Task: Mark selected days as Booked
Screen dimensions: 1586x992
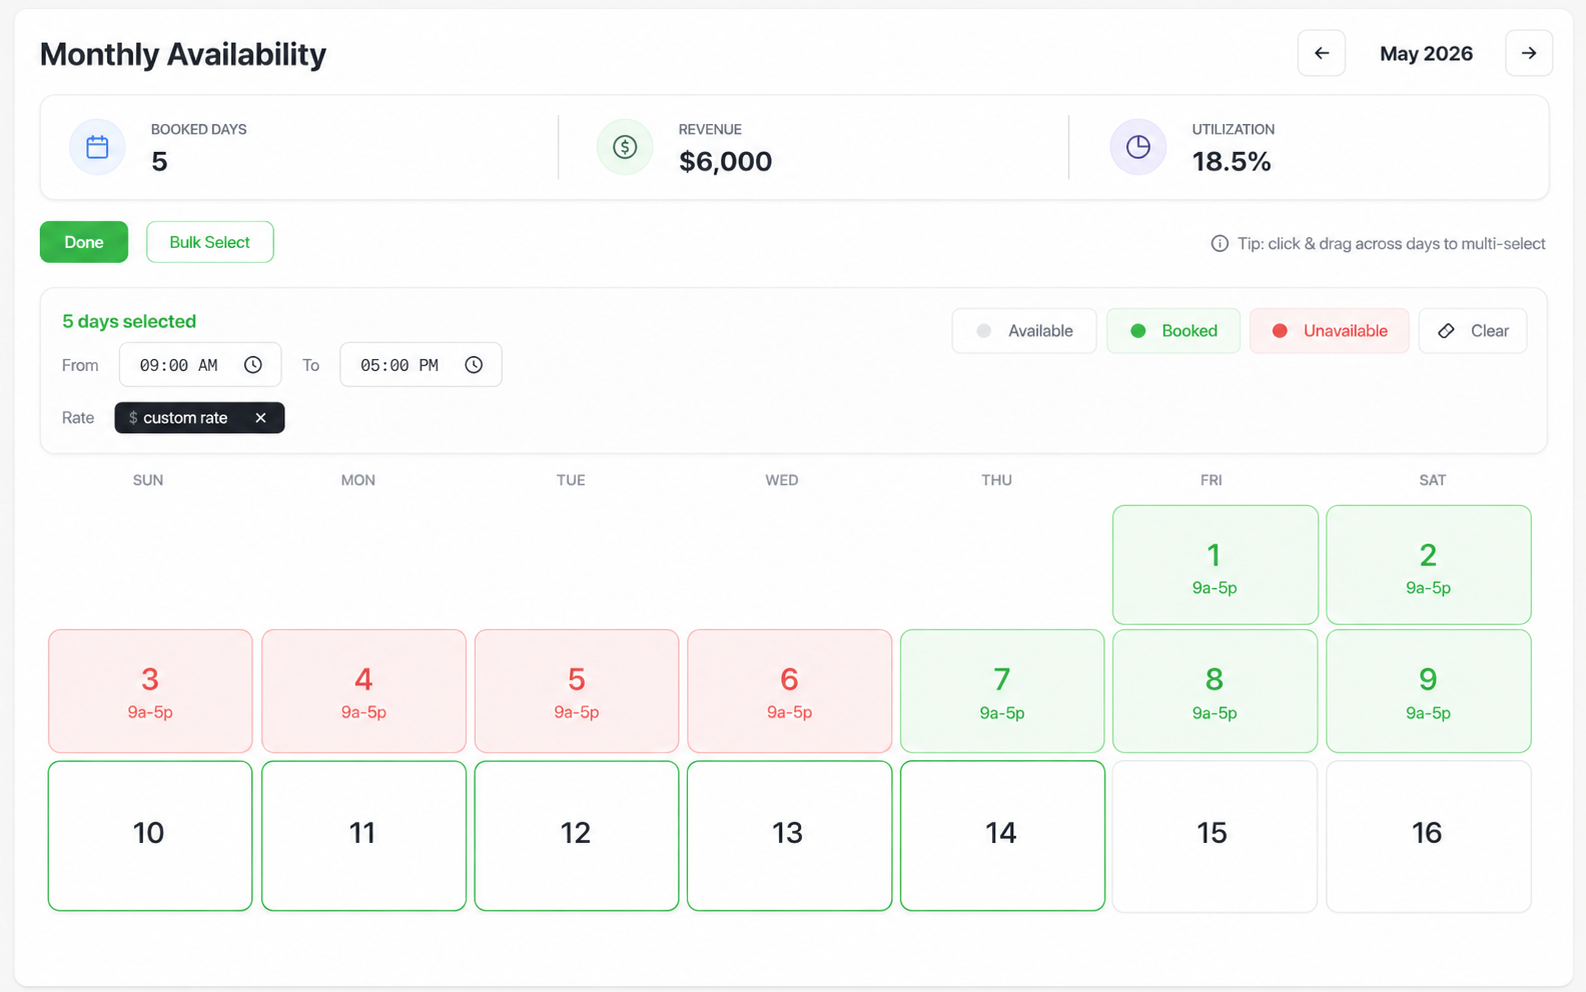Action: coord(1173,331)
